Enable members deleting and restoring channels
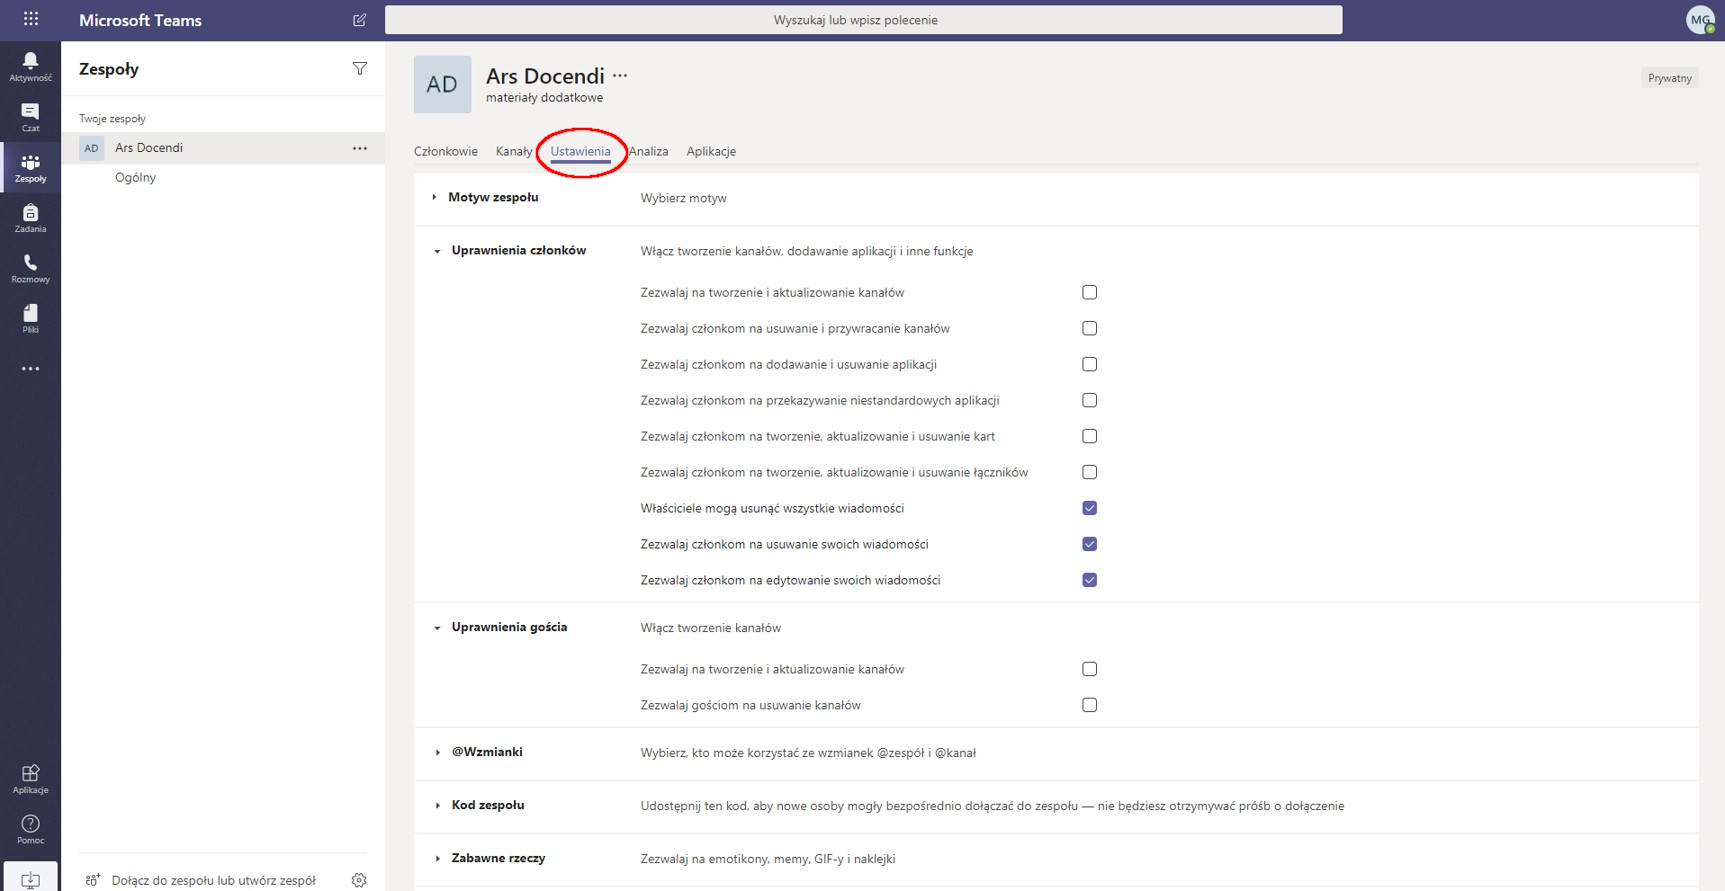 click(x=1090, y=328)
